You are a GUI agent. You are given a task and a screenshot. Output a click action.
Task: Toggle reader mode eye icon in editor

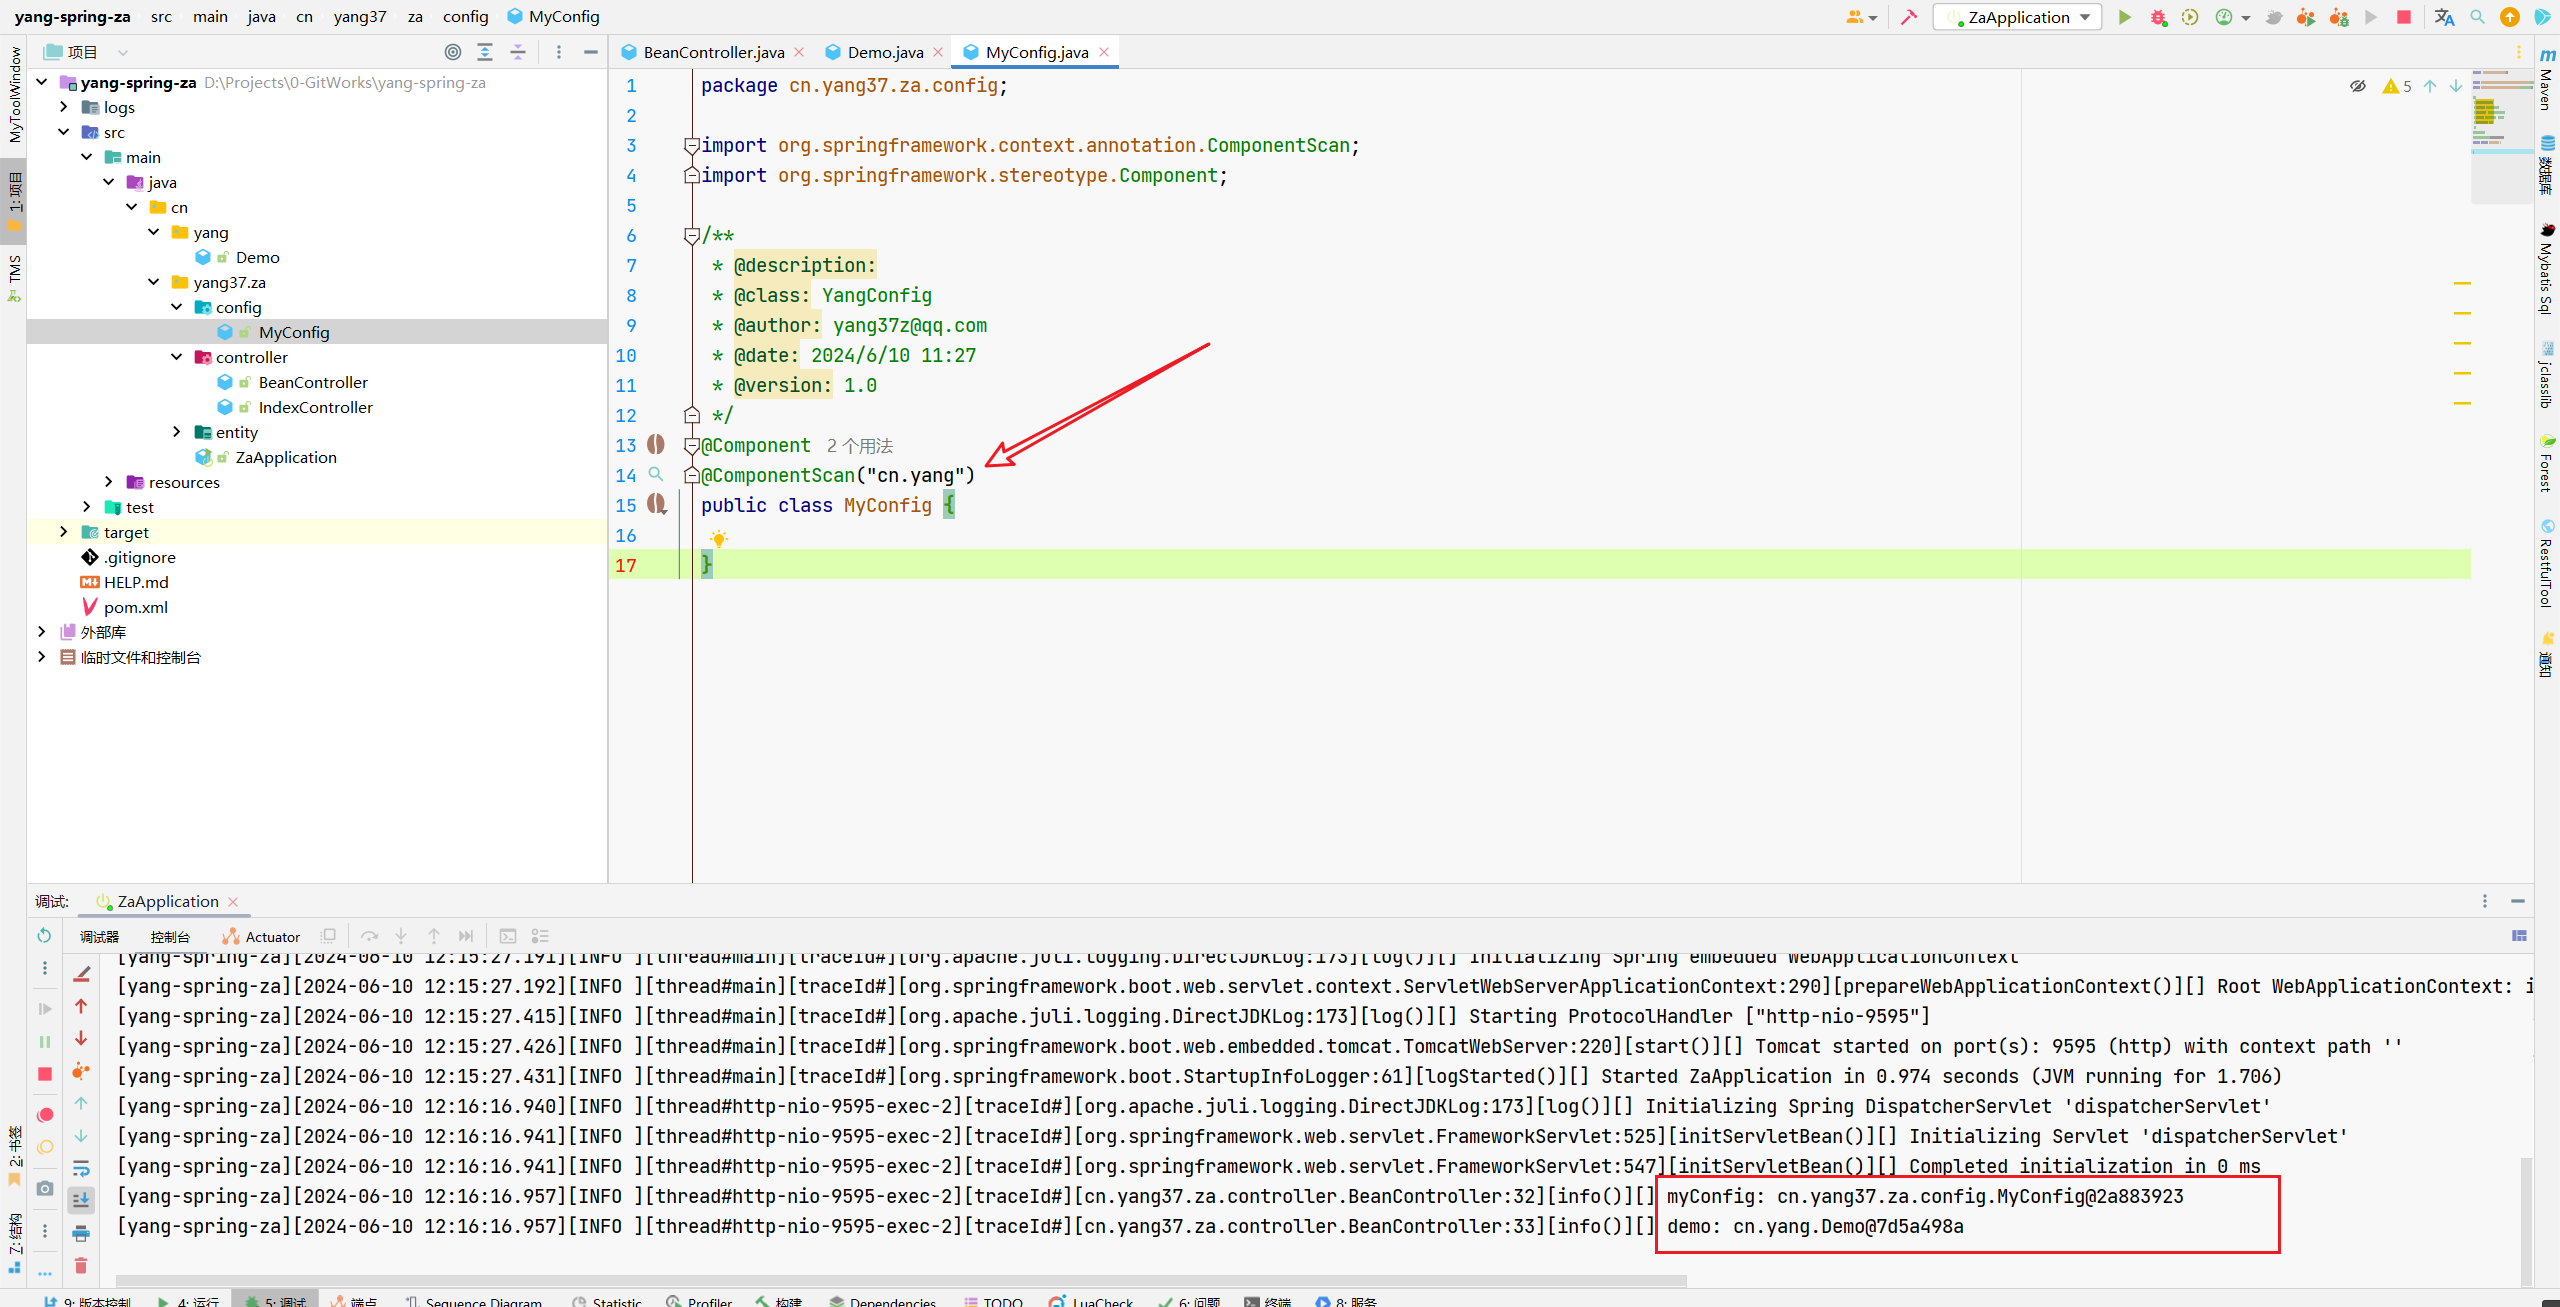[2357, 86]
